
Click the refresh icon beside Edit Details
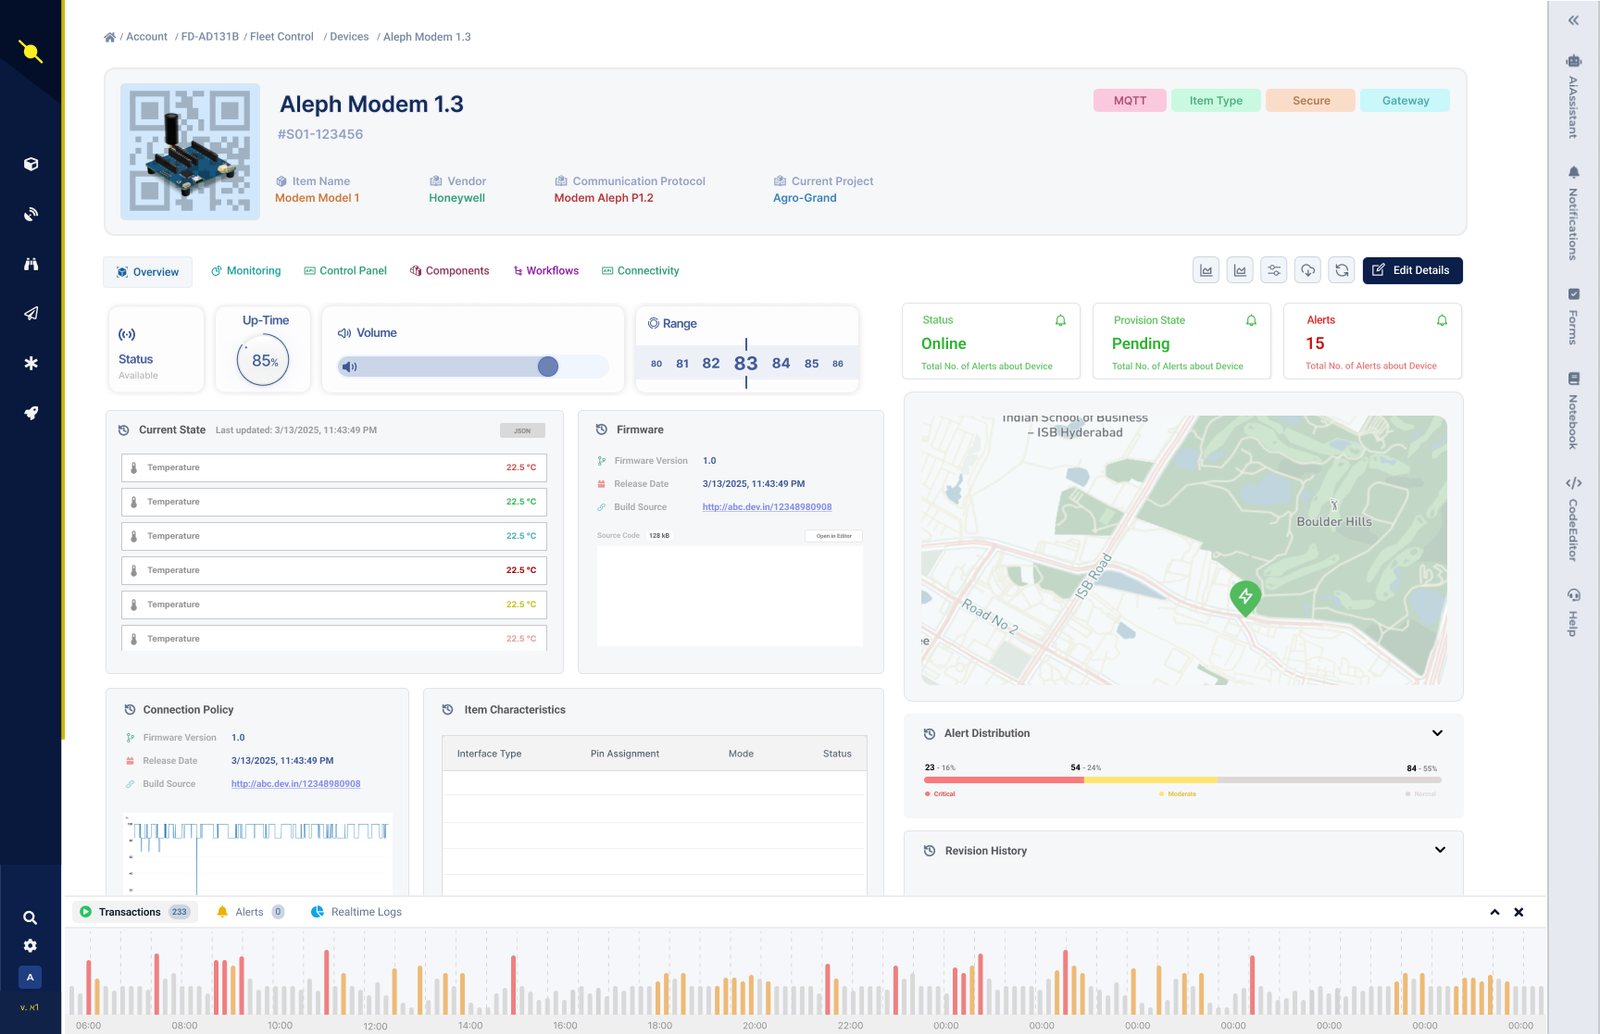[1342, 270]
